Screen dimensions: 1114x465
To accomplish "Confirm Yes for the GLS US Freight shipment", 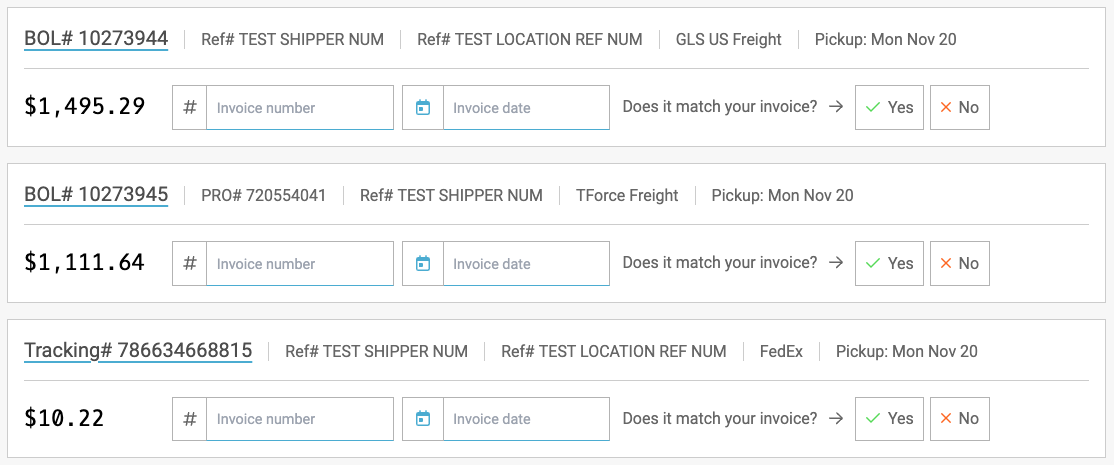I will [x=889, y=107].
